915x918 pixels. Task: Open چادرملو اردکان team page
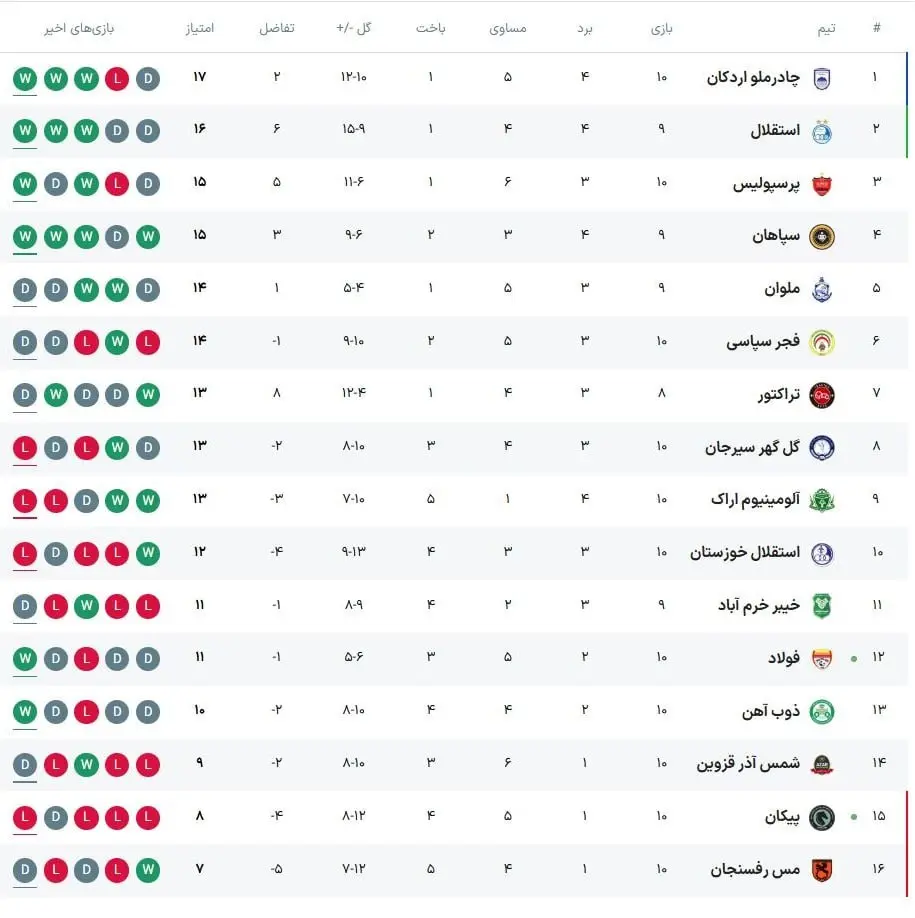[x=753, y=78]
